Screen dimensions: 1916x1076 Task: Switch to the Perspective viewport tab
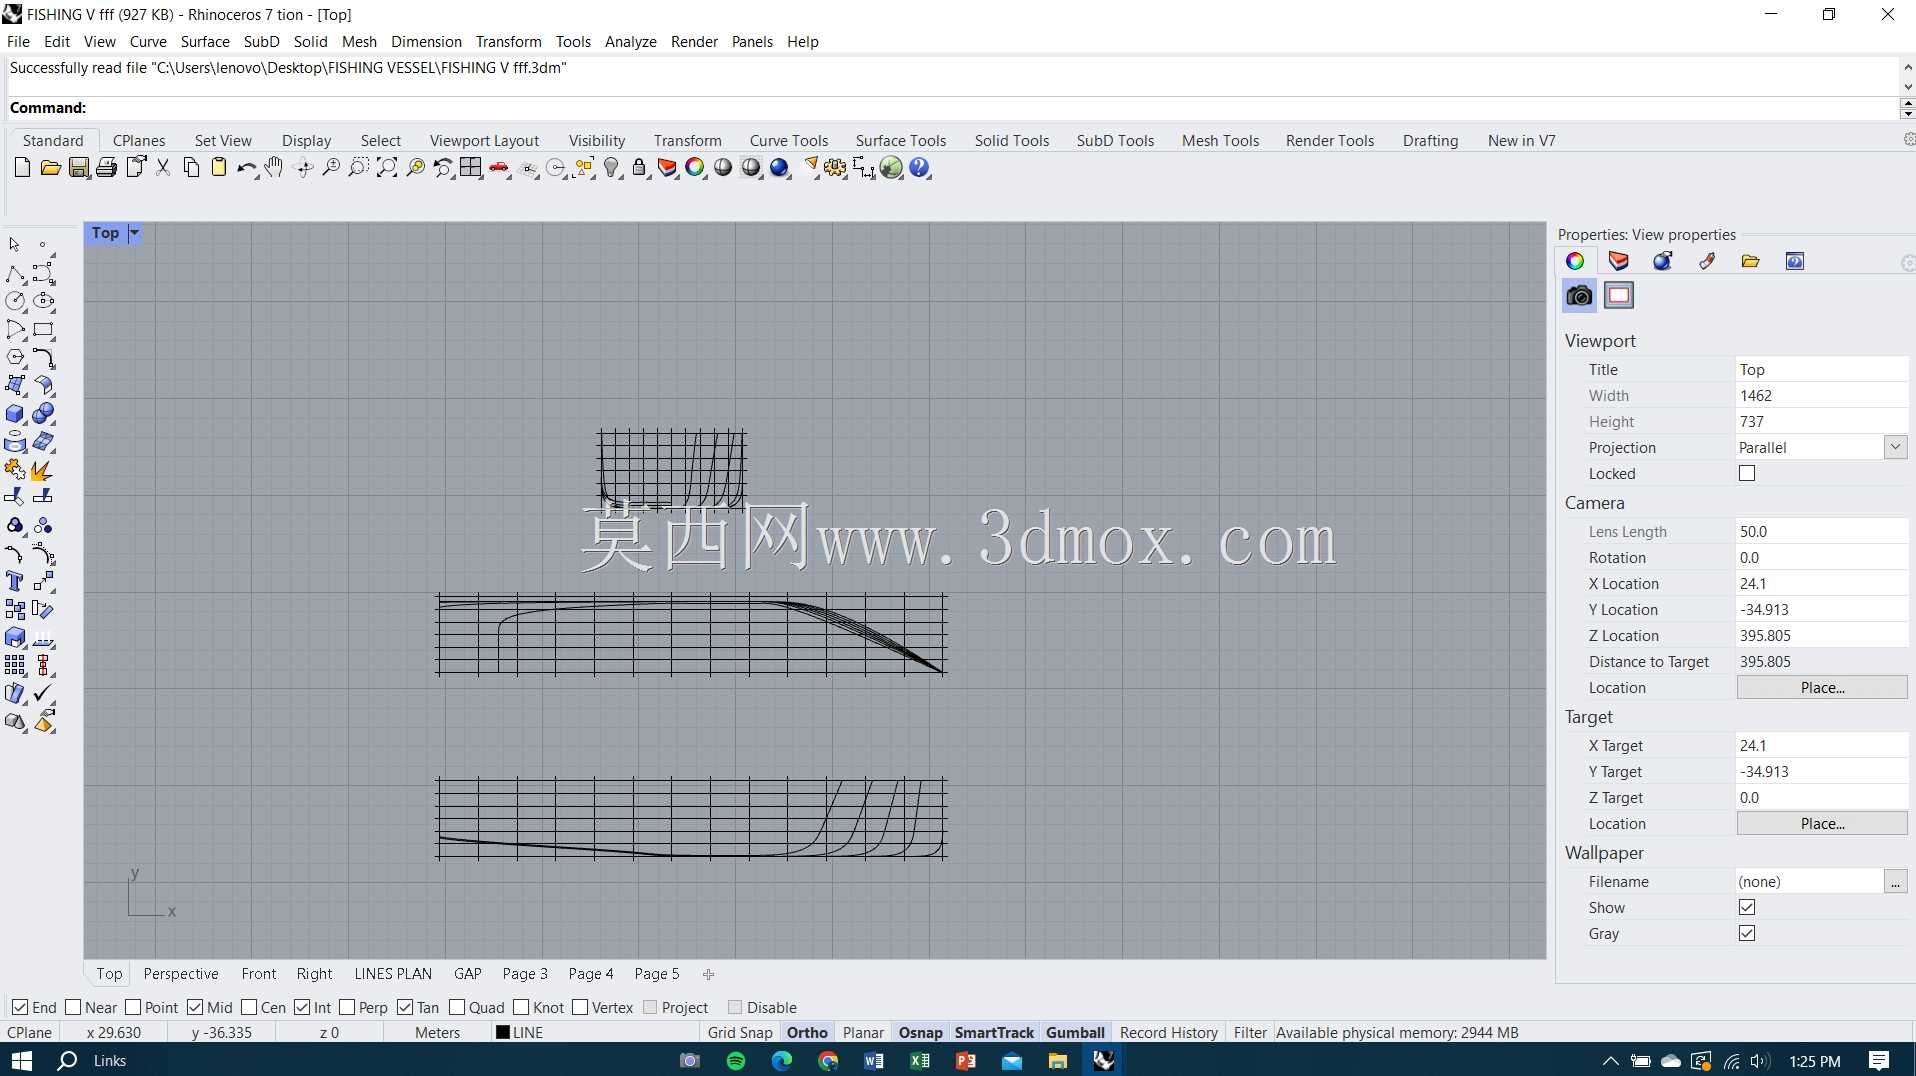[181, 974]
